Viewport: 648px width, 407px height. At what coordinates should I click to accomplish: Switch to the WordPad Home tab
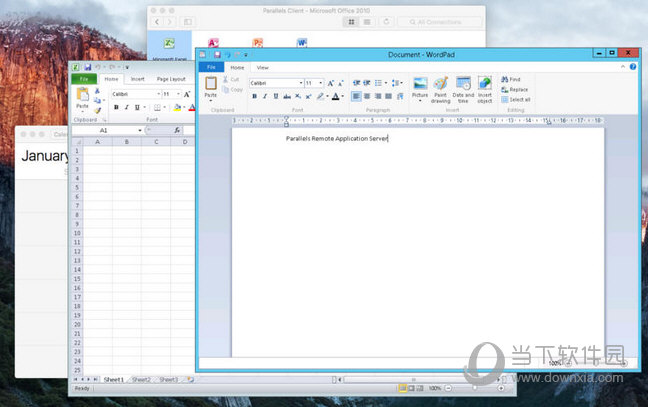237,67
